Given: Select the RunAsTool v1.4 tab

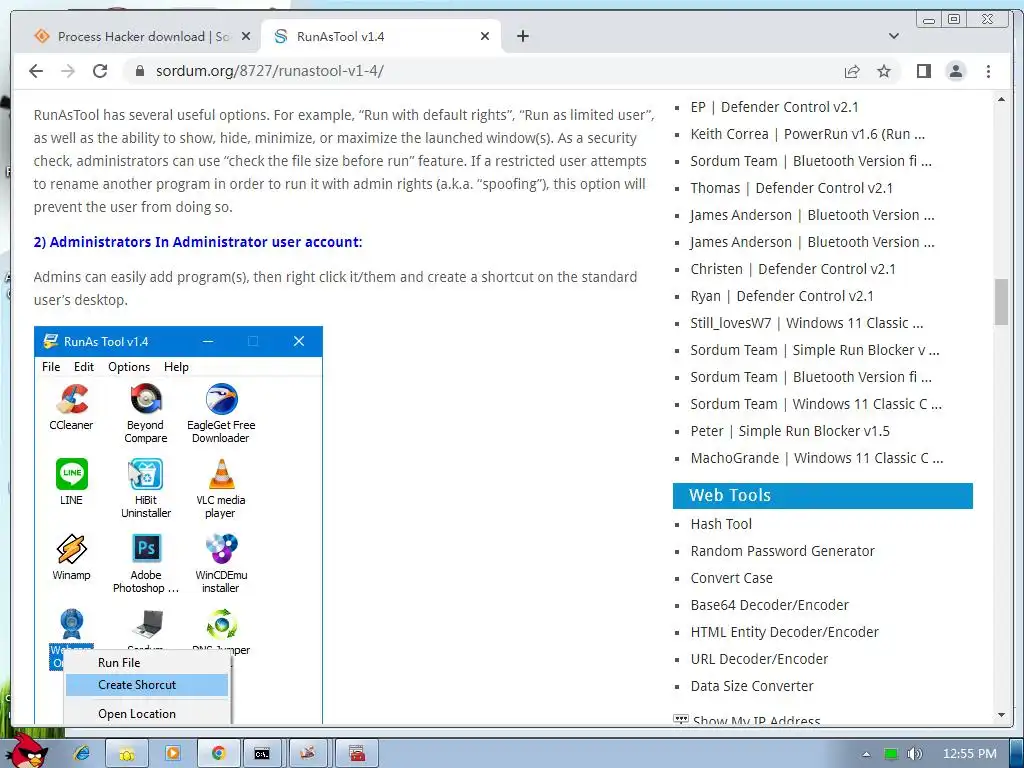Looking at the screenshot, I should [x=381, y=37].
